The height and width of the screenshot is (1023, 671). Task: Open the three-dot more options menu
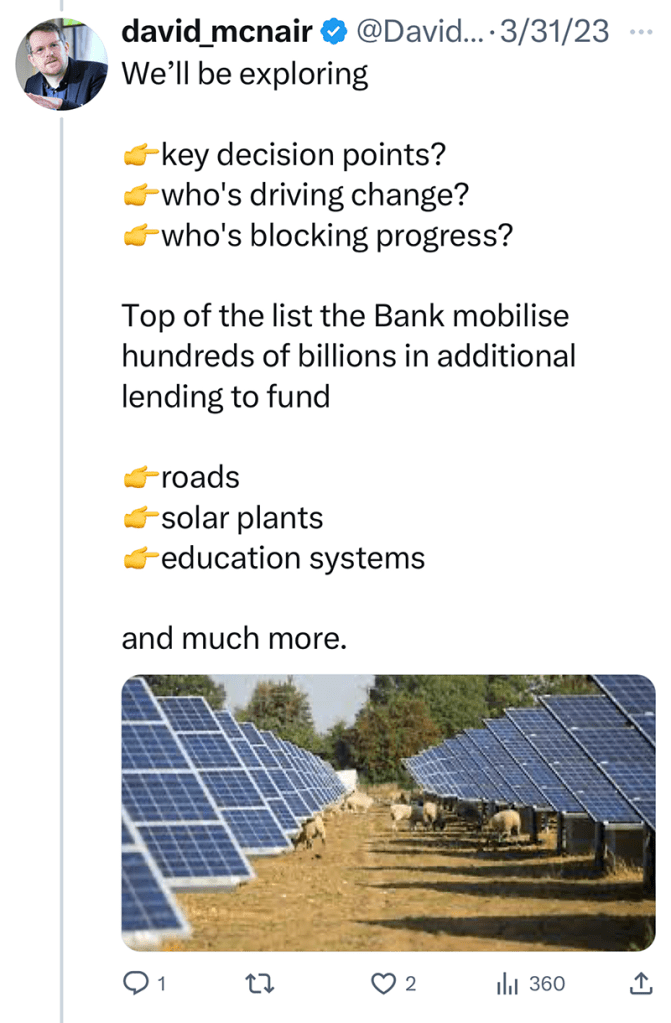point(639,30)
